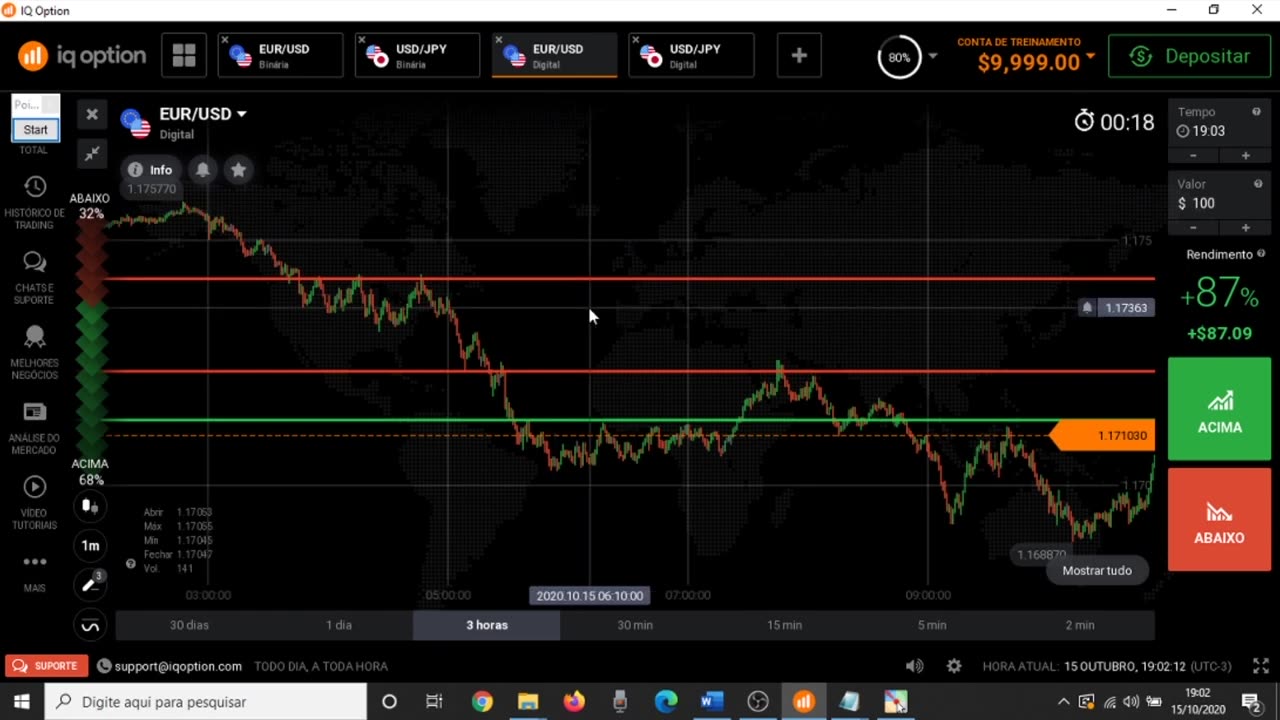Close the EUR/USD Binária tab
The height and width of the screenshot is (720, 1280).
[225, 40]
